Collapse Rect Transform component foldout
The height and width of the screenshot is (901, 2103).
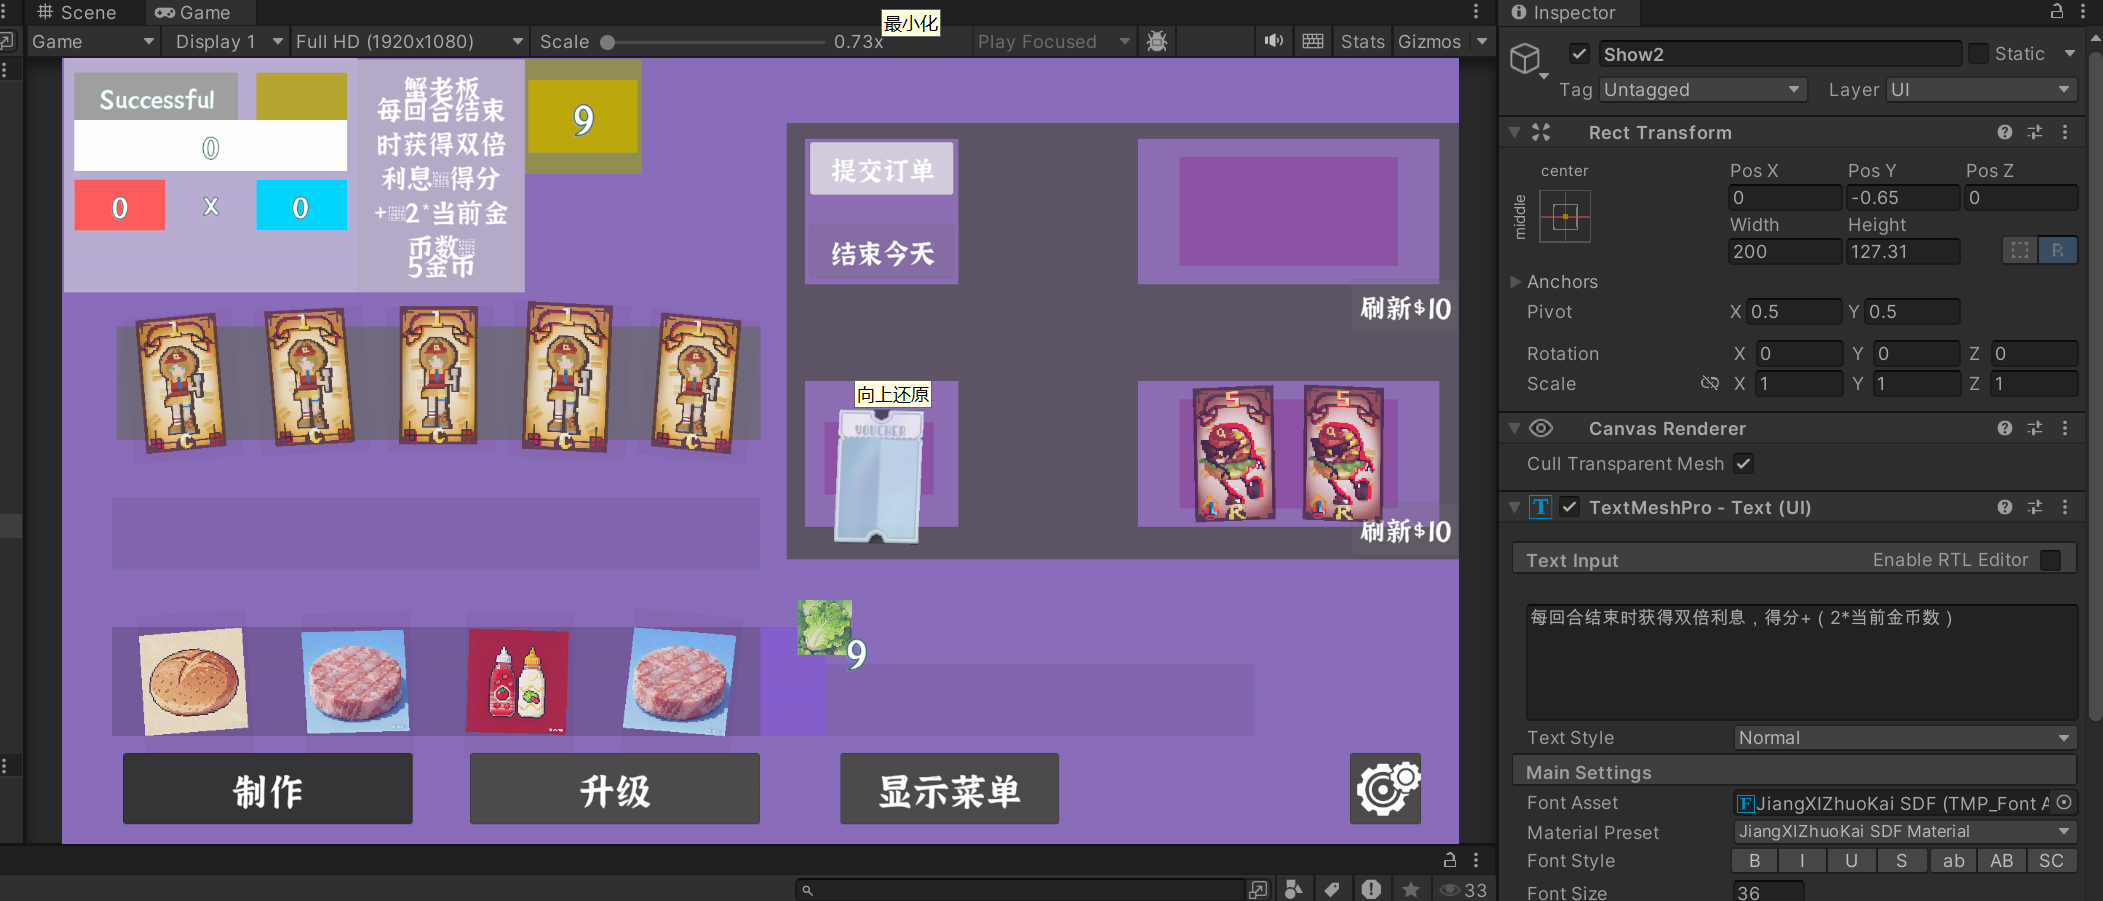pyautogui.click(x=1514, y=132)
